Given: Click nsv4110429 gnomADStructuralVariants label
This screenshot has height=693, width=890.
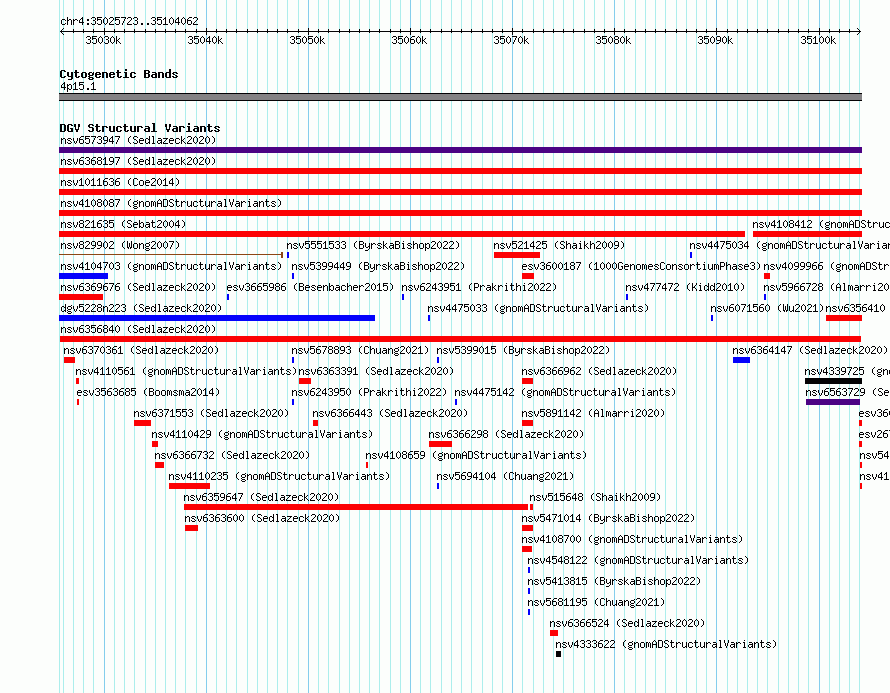Looking at the screenshot, I should (x=262, y=434).
